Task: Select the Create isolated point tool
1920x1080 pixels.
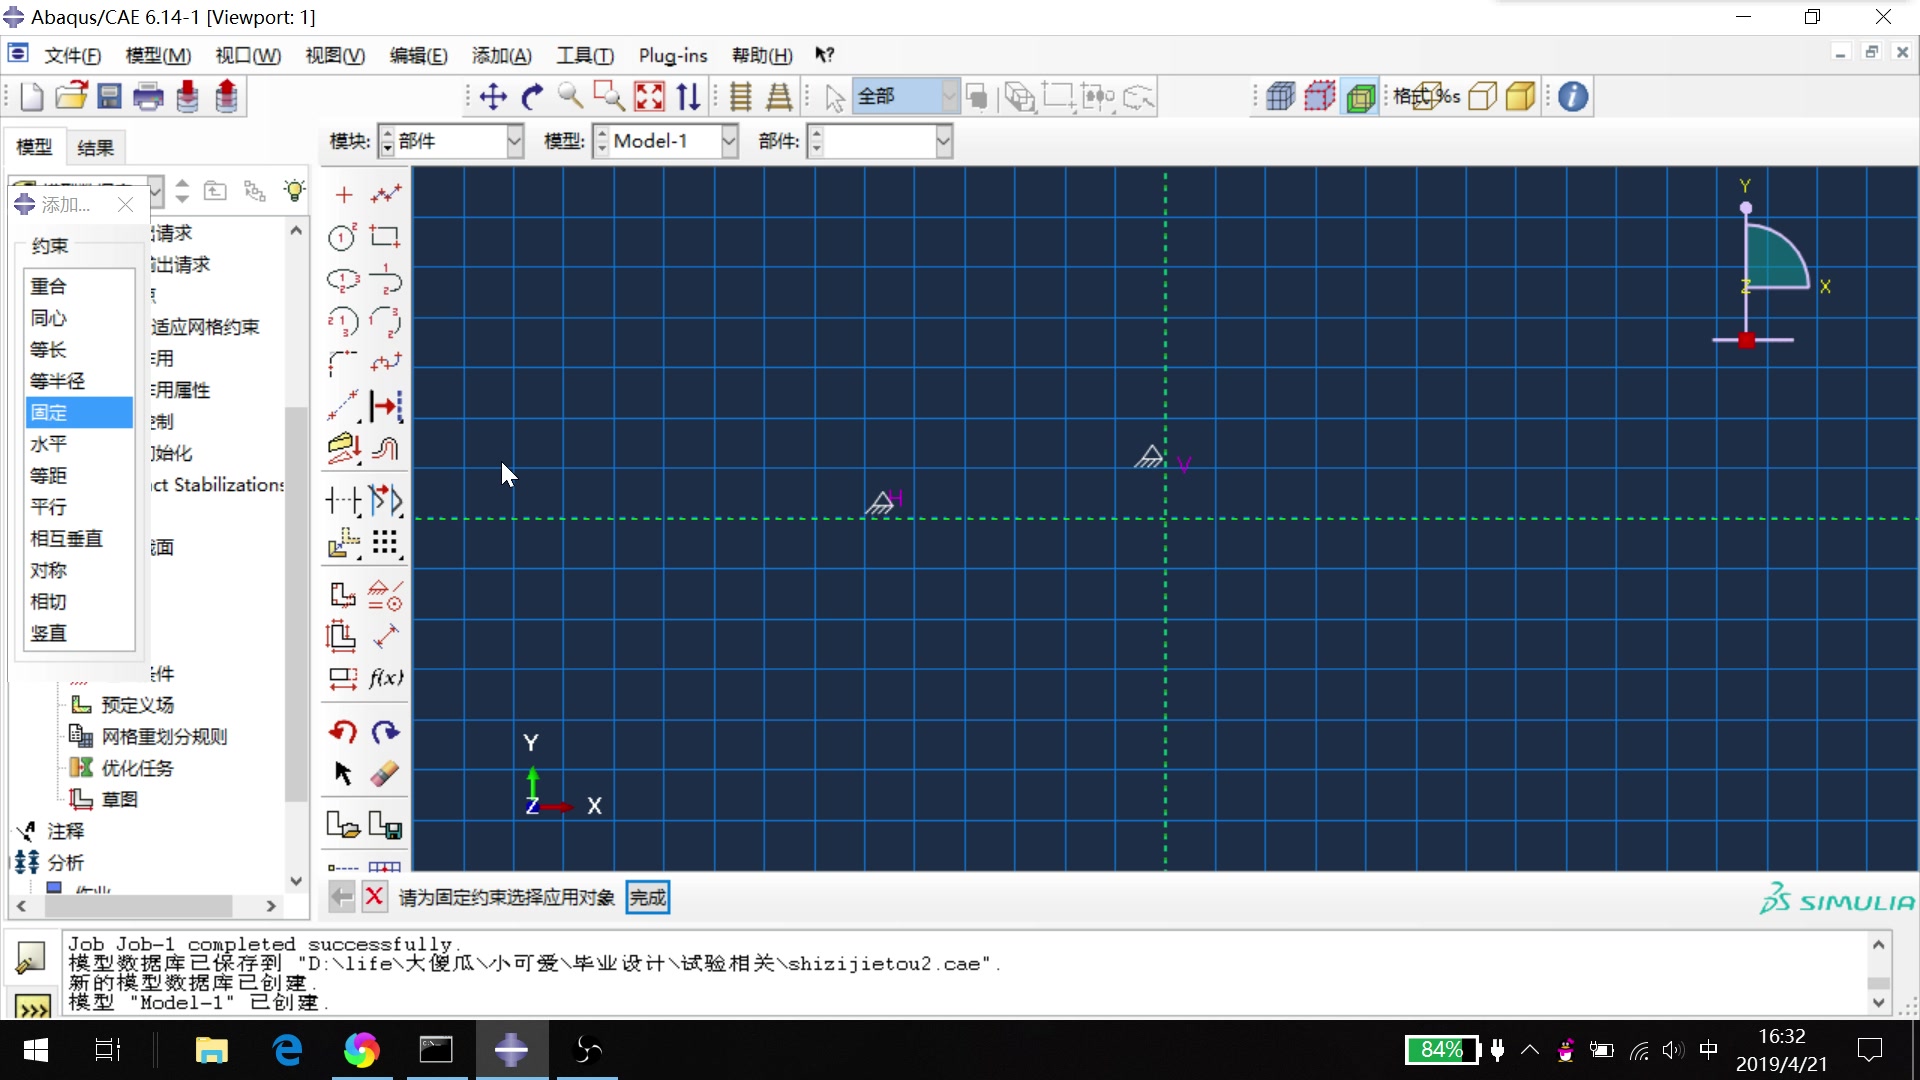Action: coord(343,194)
